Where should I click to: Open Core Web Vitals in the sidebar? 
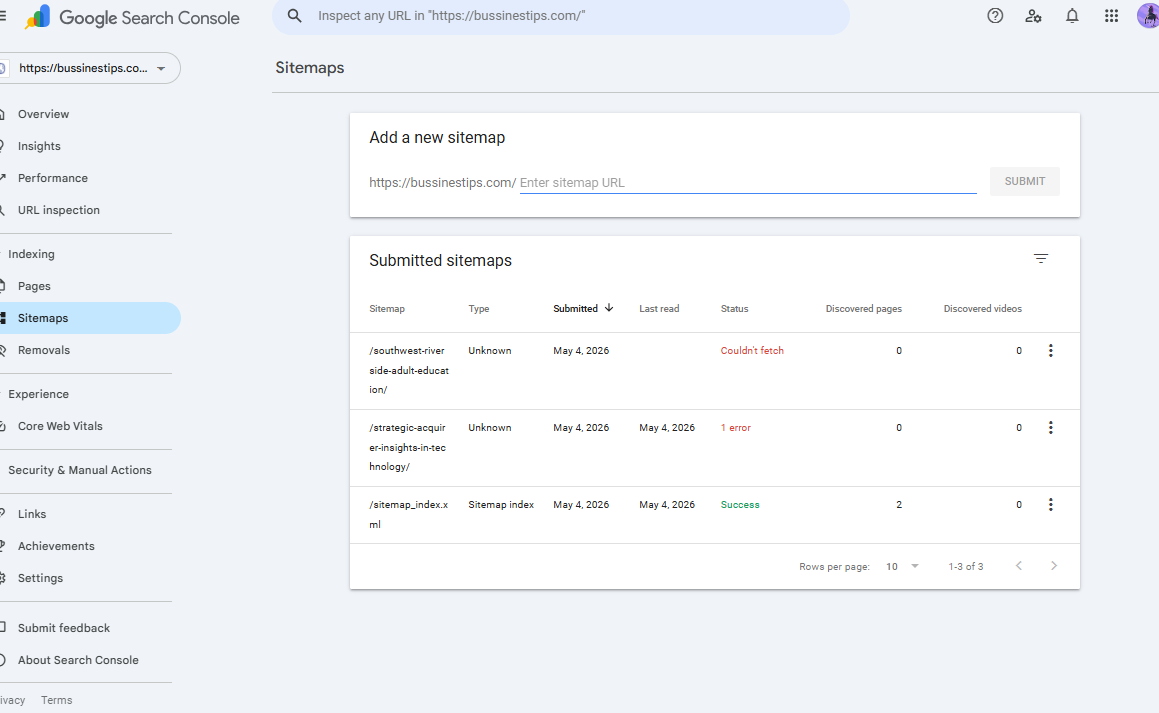pos(60,426)
